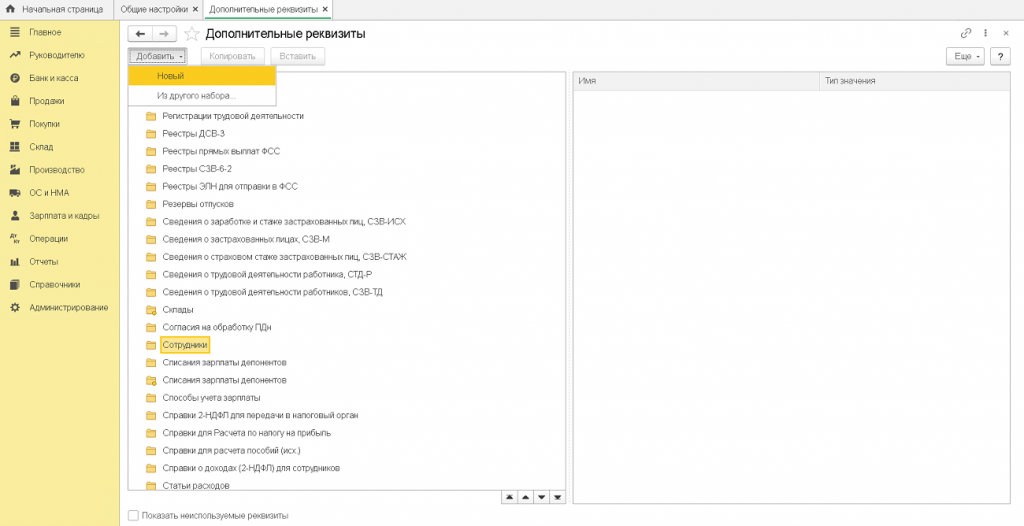The image size is (1024, 526).
Task: Open the Главное section icon
Action: [x=15, y=32]
